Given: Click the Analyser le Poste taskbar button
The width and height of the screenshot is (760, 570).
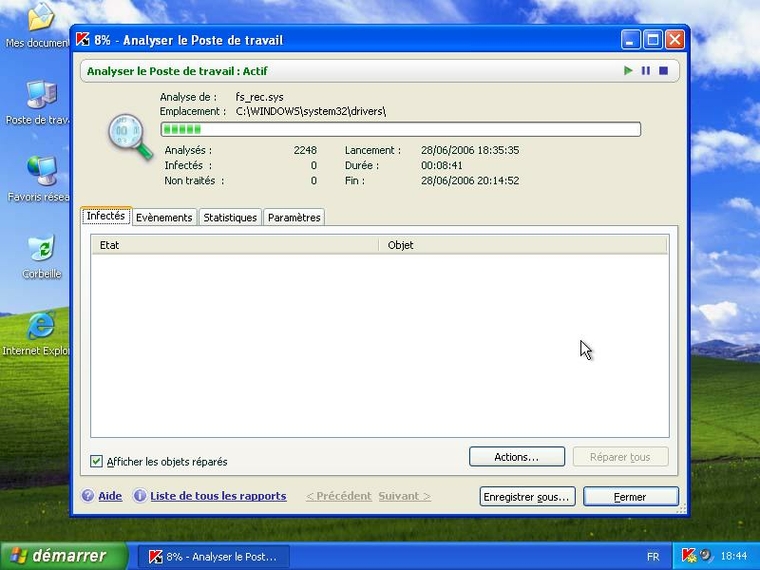Looking at the screenshot, I should (214, 556).
